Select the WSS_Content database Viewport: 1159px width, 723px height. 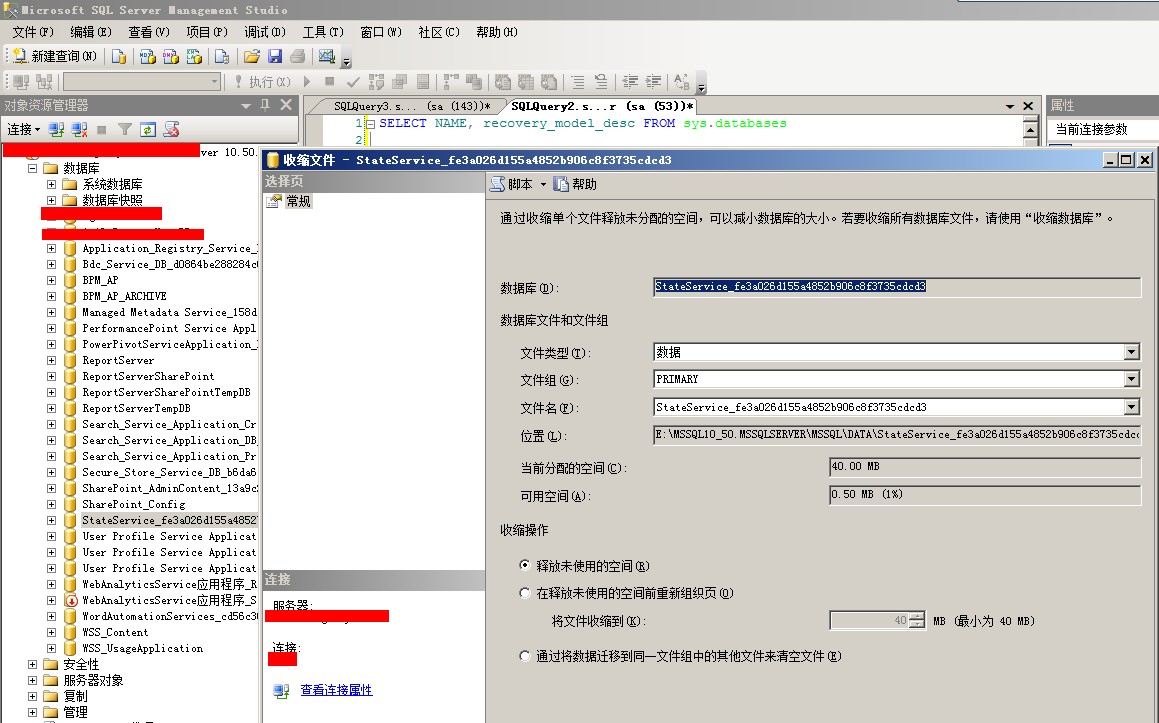(115, 632)
